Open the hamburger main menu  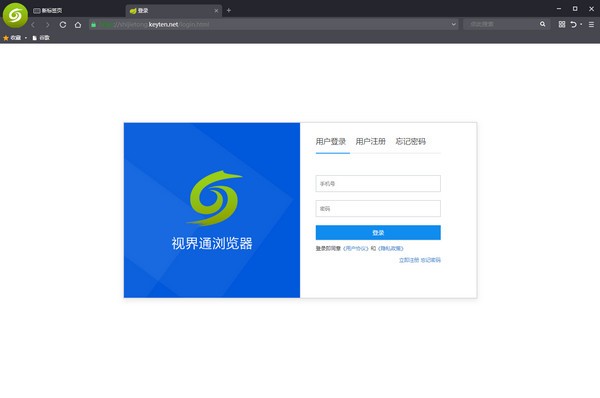[x=591, y=24]
